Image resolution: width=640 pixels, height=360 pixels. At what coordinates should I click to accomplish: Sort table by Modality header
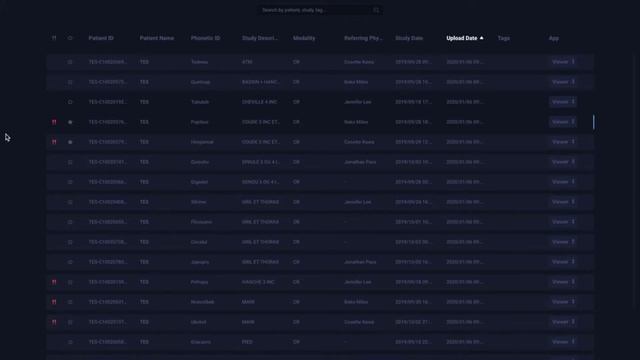pyautogui.click(x=304, y=38)
